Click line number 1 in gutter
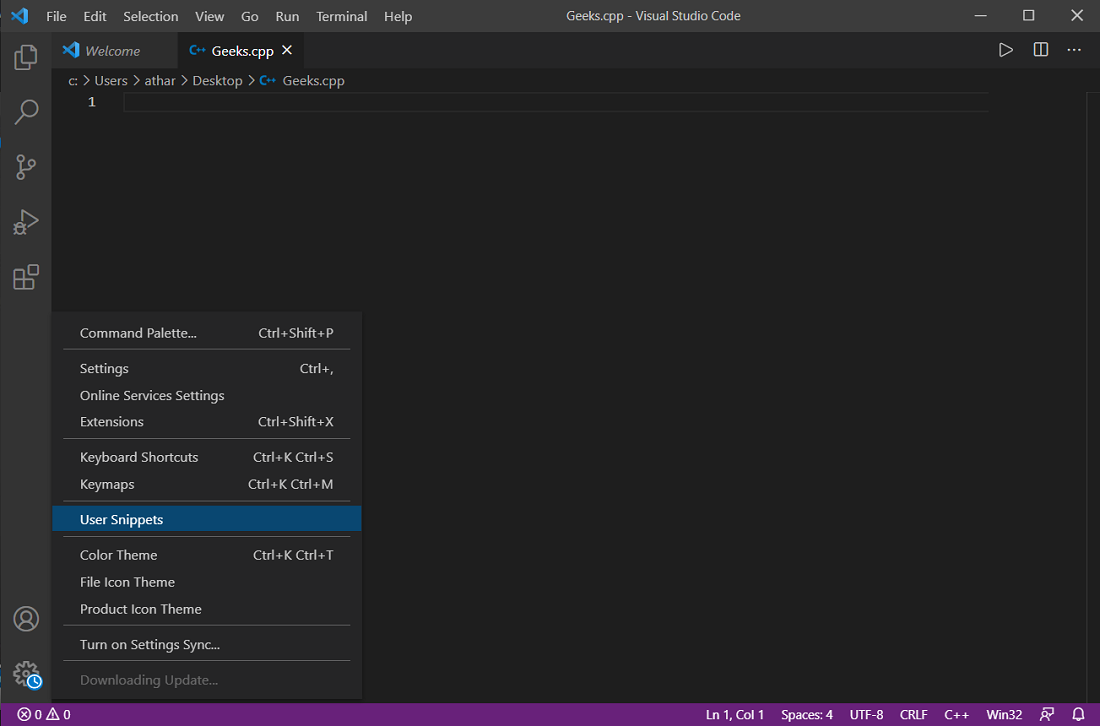Screen dimensions: 1100x726 (x=92, y=102)
